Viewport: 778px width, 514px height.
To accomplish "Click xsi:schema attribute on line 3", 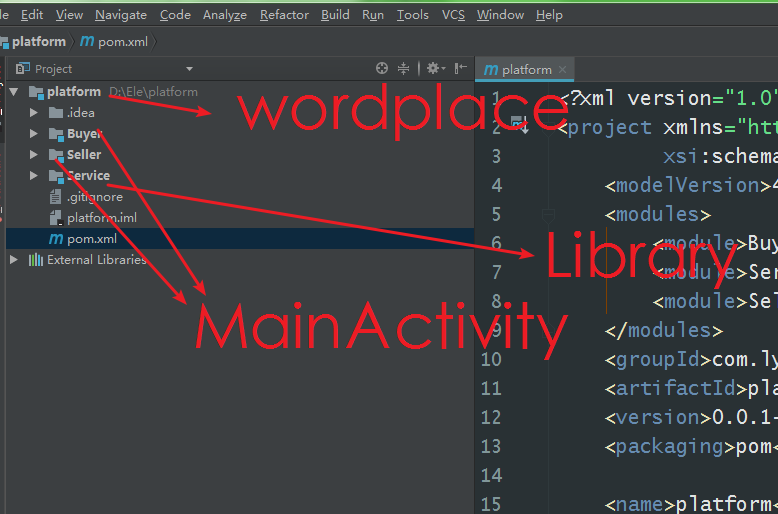I will [x=720, y=156].
